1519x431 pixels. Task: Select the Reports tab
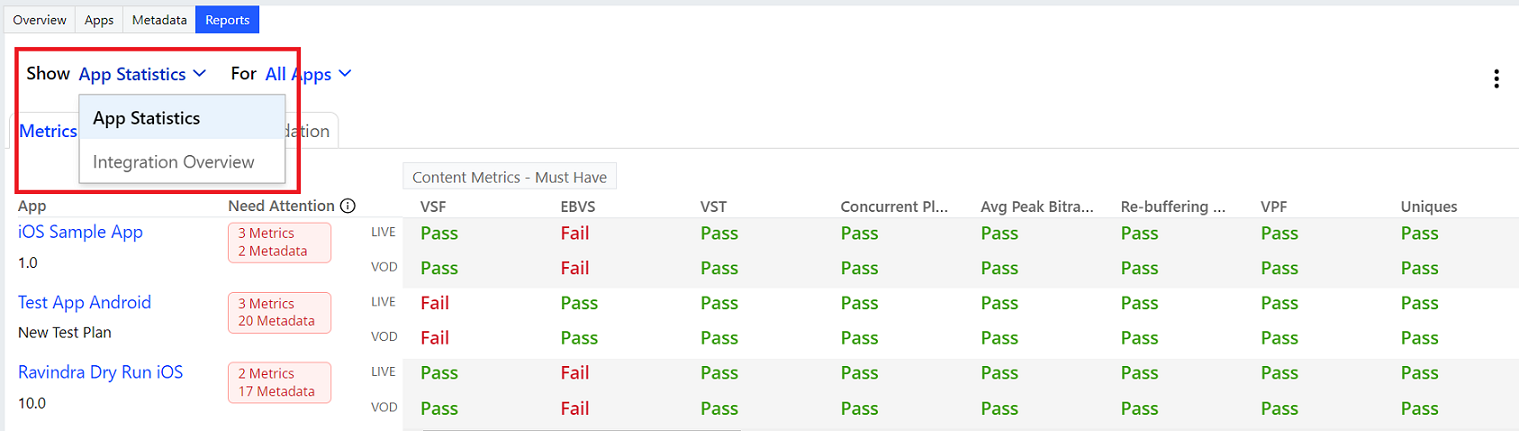coord(227,19)
